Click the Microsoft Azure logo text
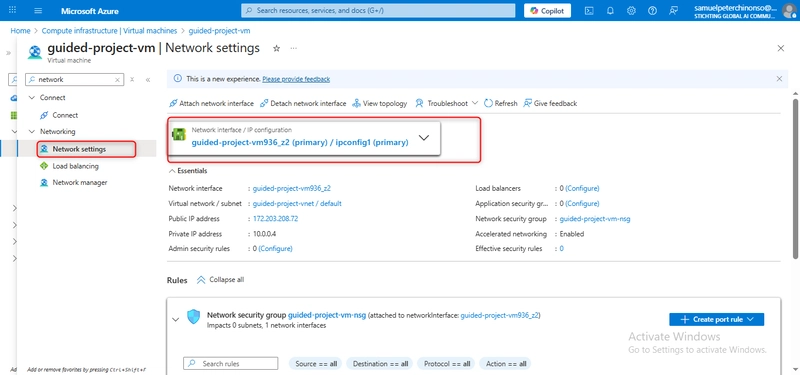Screen dimensions: 800x375 point(90,11)
